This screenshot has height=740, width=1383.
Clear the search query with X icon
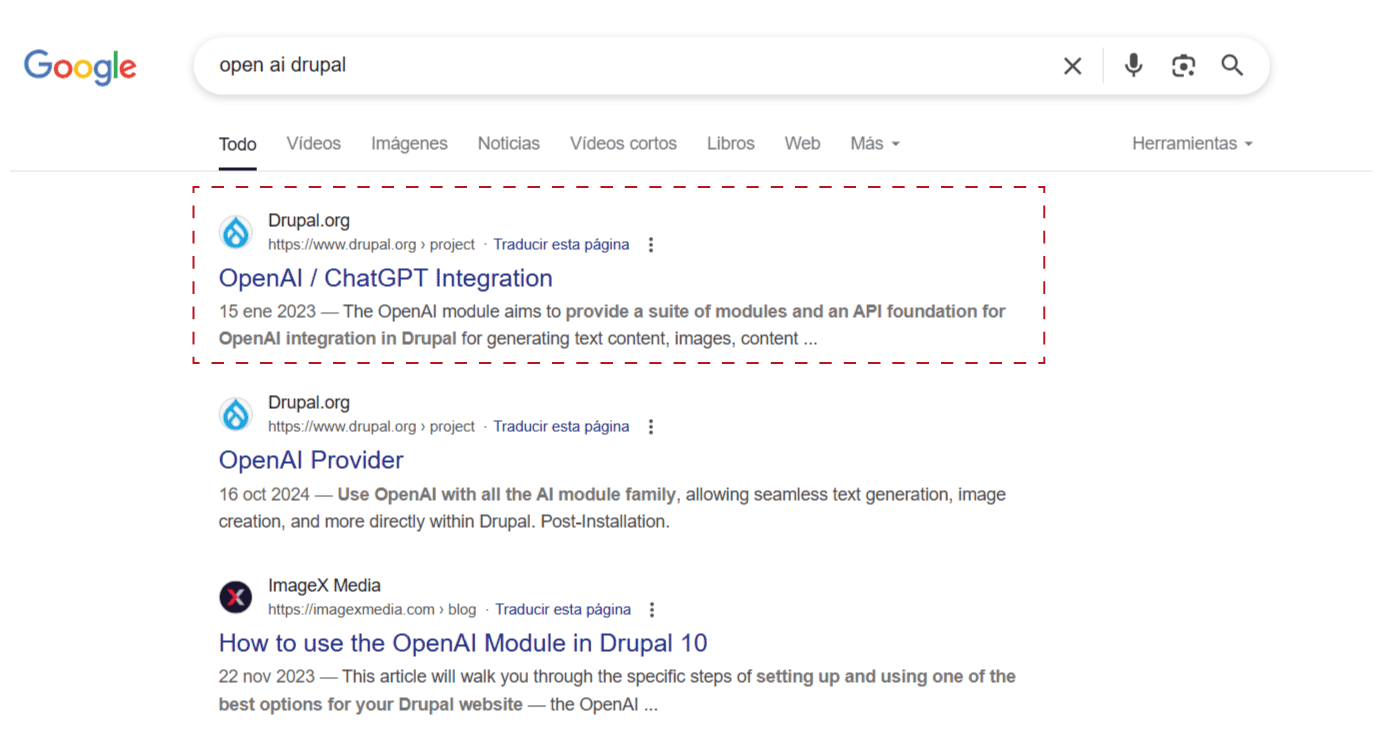point(1072,66)
